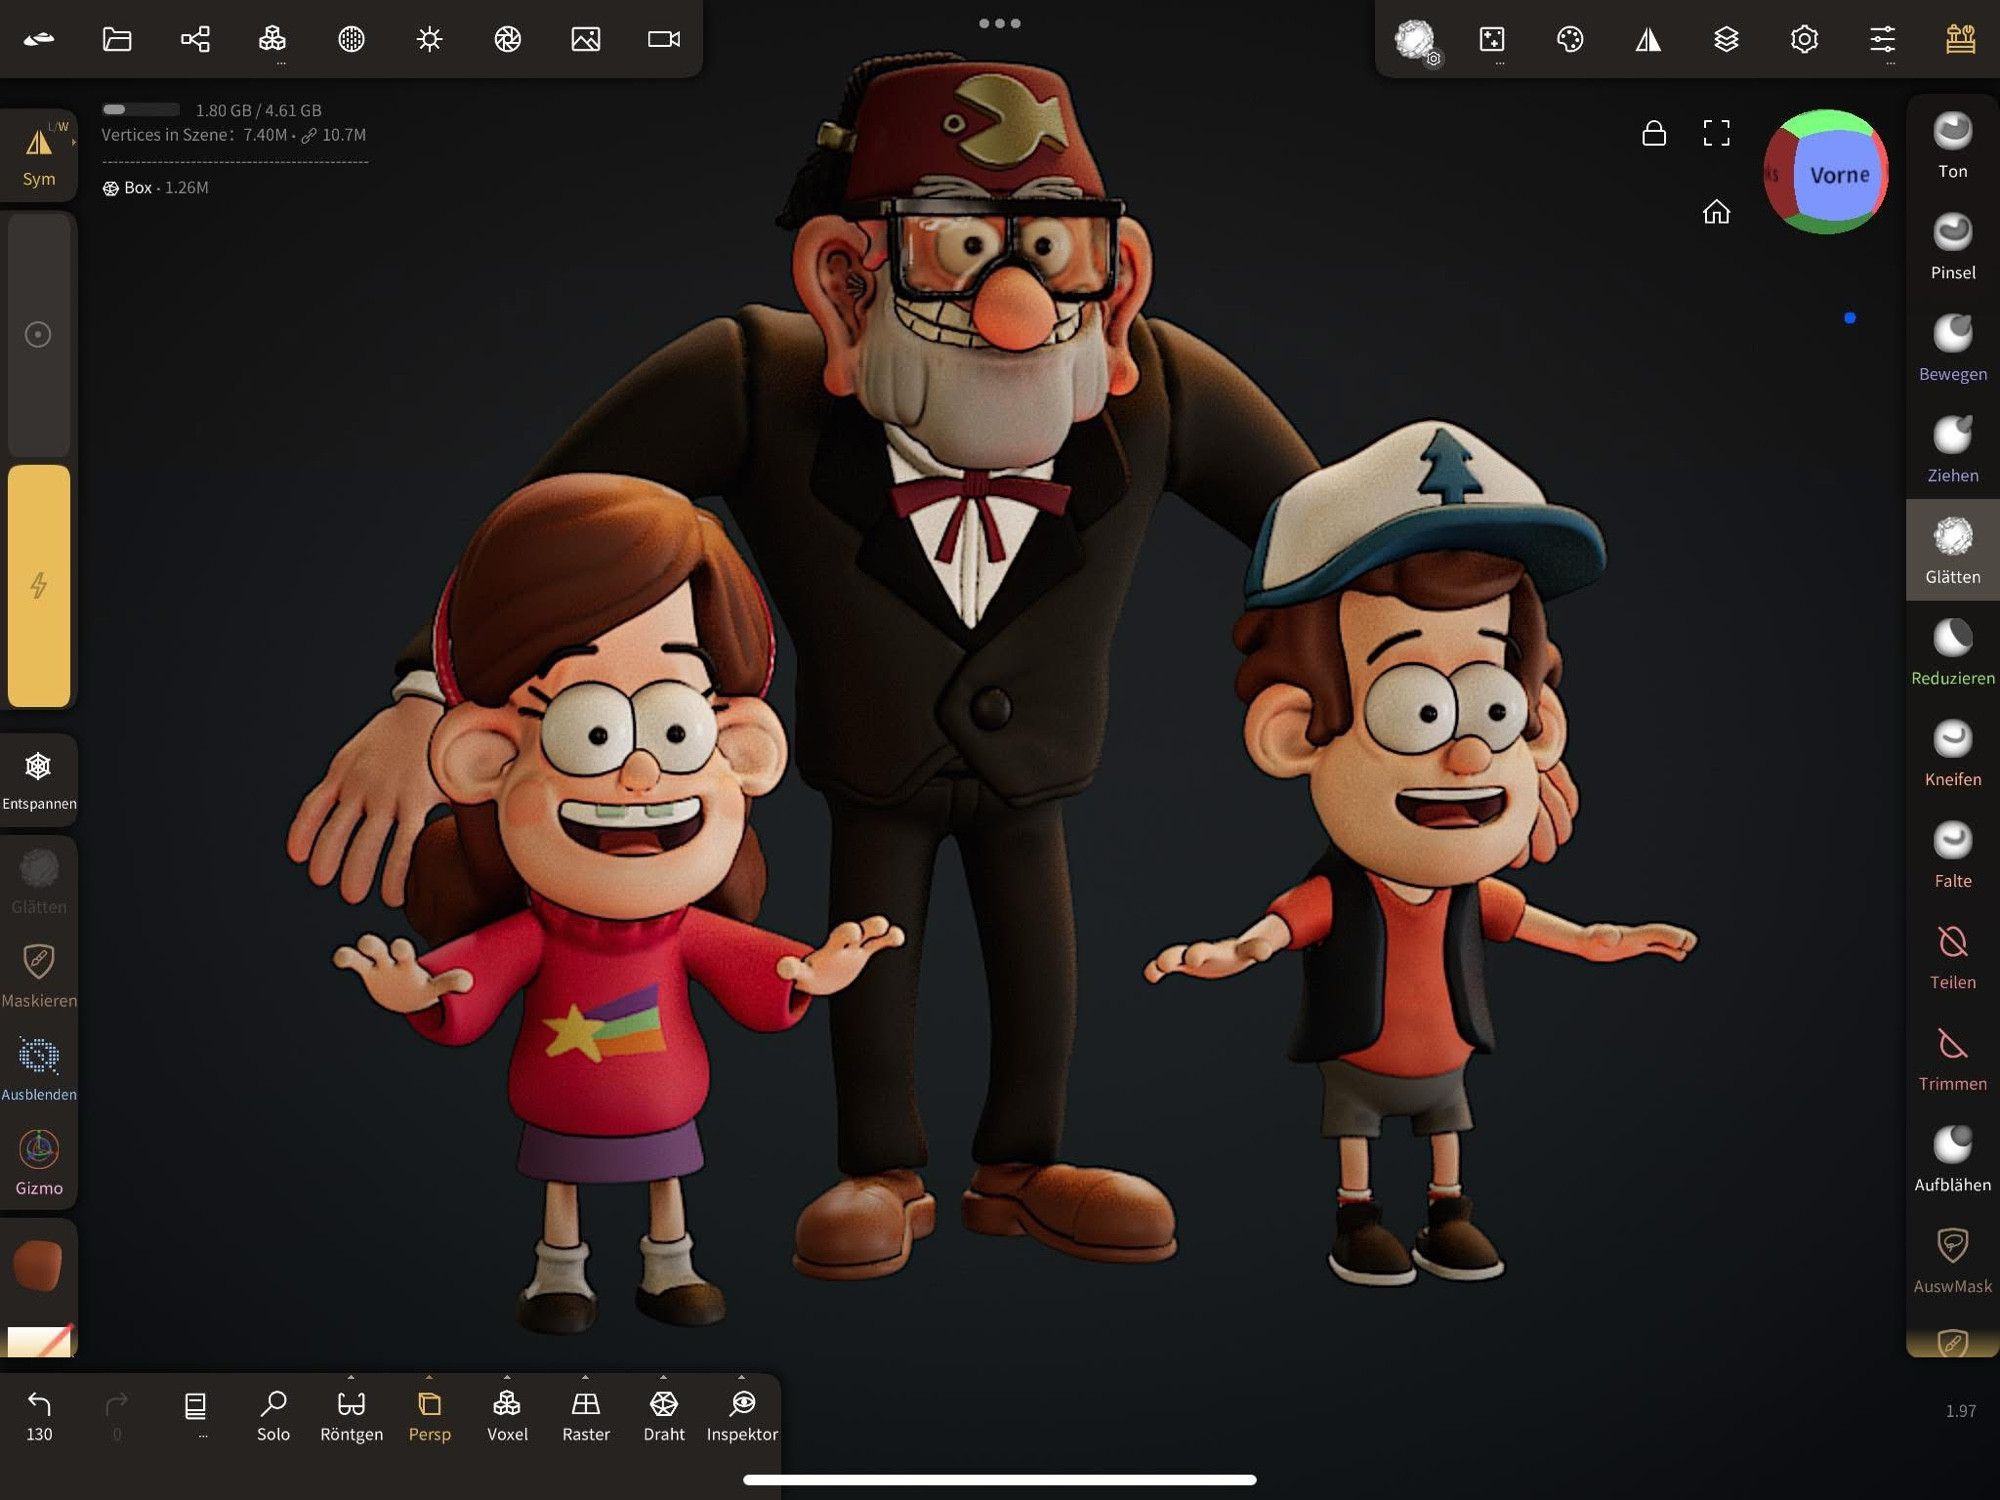
Task: Select the Pinsel brush tool
Action: point(1952,248)
